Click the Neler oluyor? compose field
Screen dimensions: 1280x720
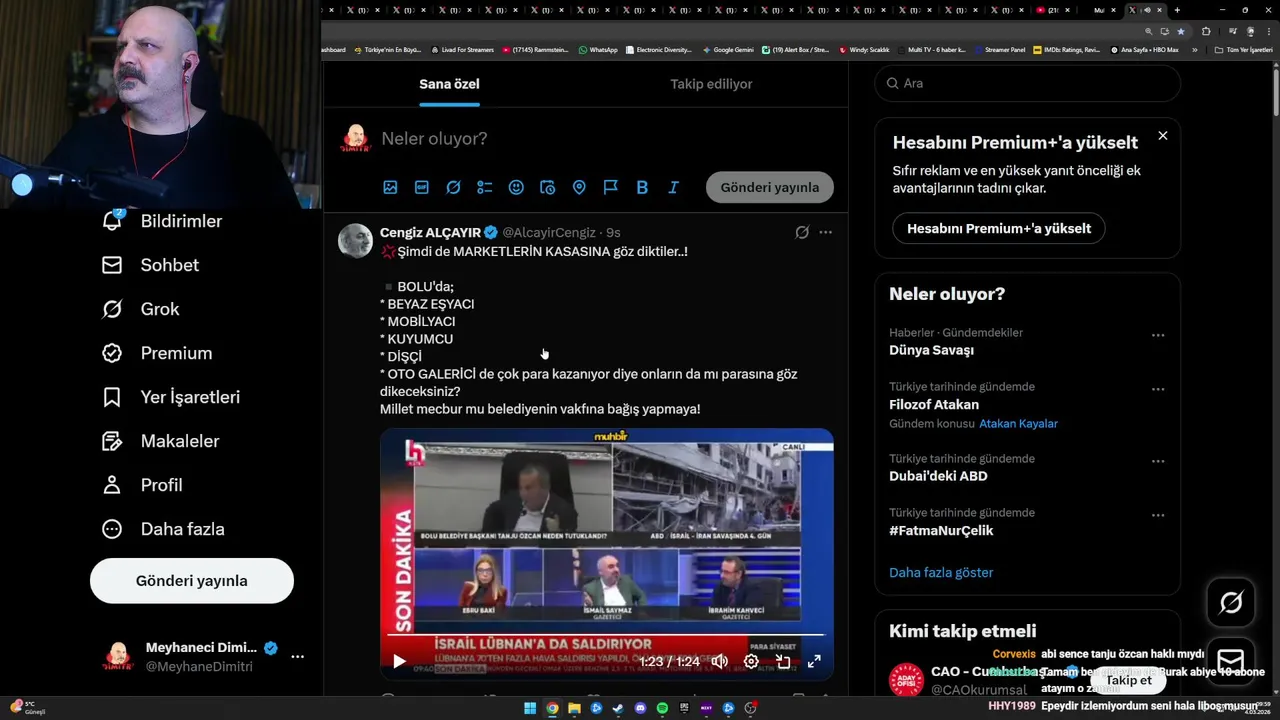(606, 138)
